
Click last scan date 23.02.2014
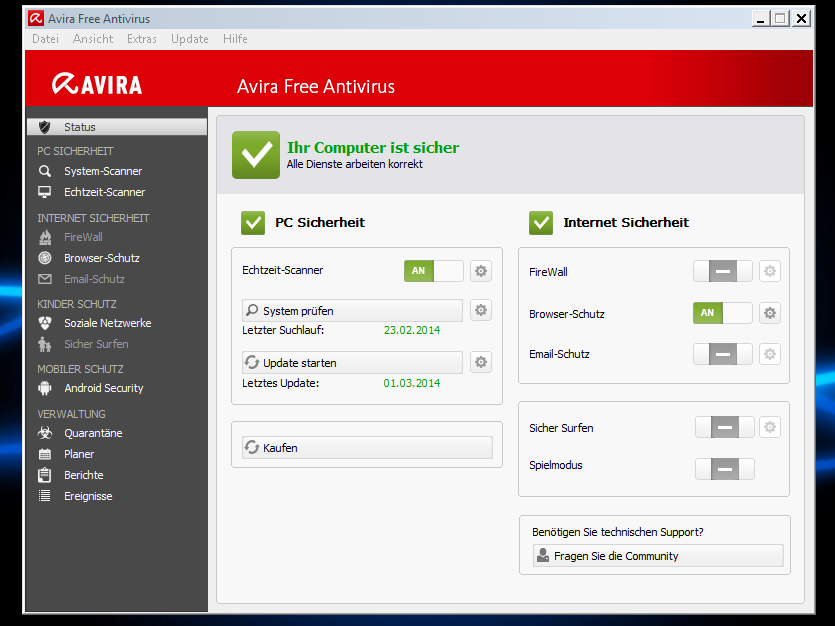pos(412,330)
